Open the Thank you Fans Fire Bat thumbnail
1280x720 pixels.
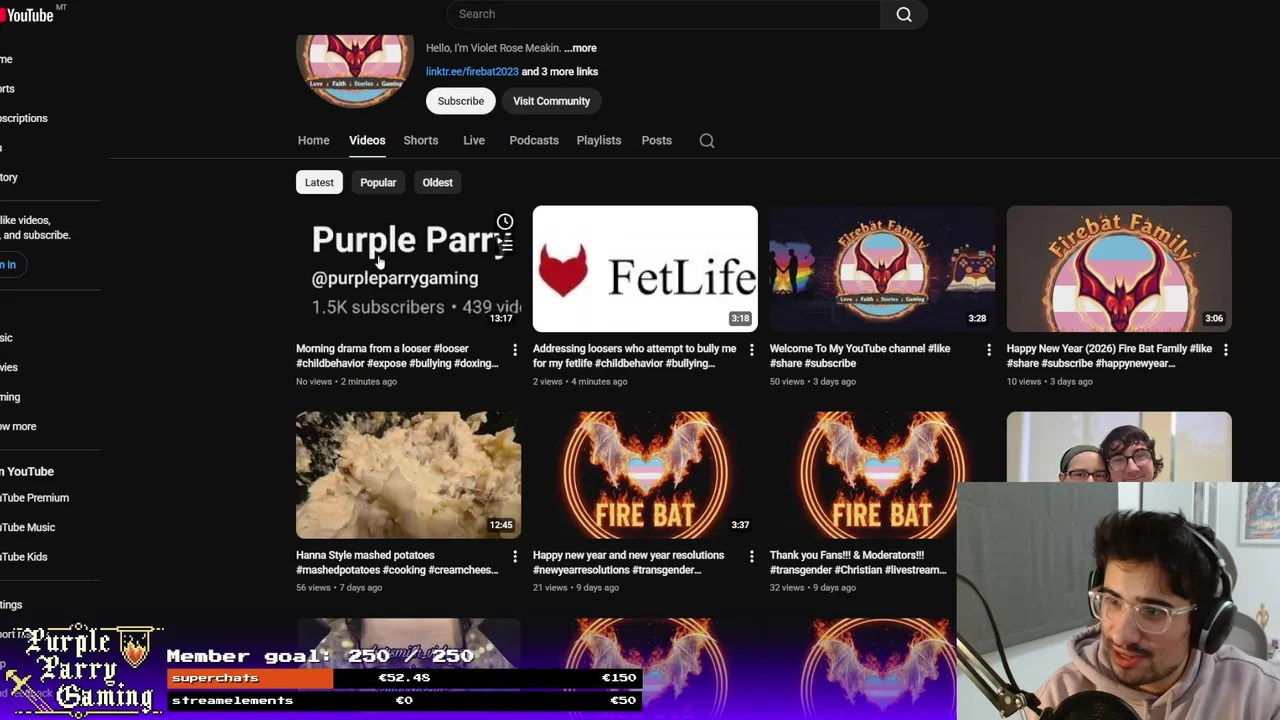882,475
